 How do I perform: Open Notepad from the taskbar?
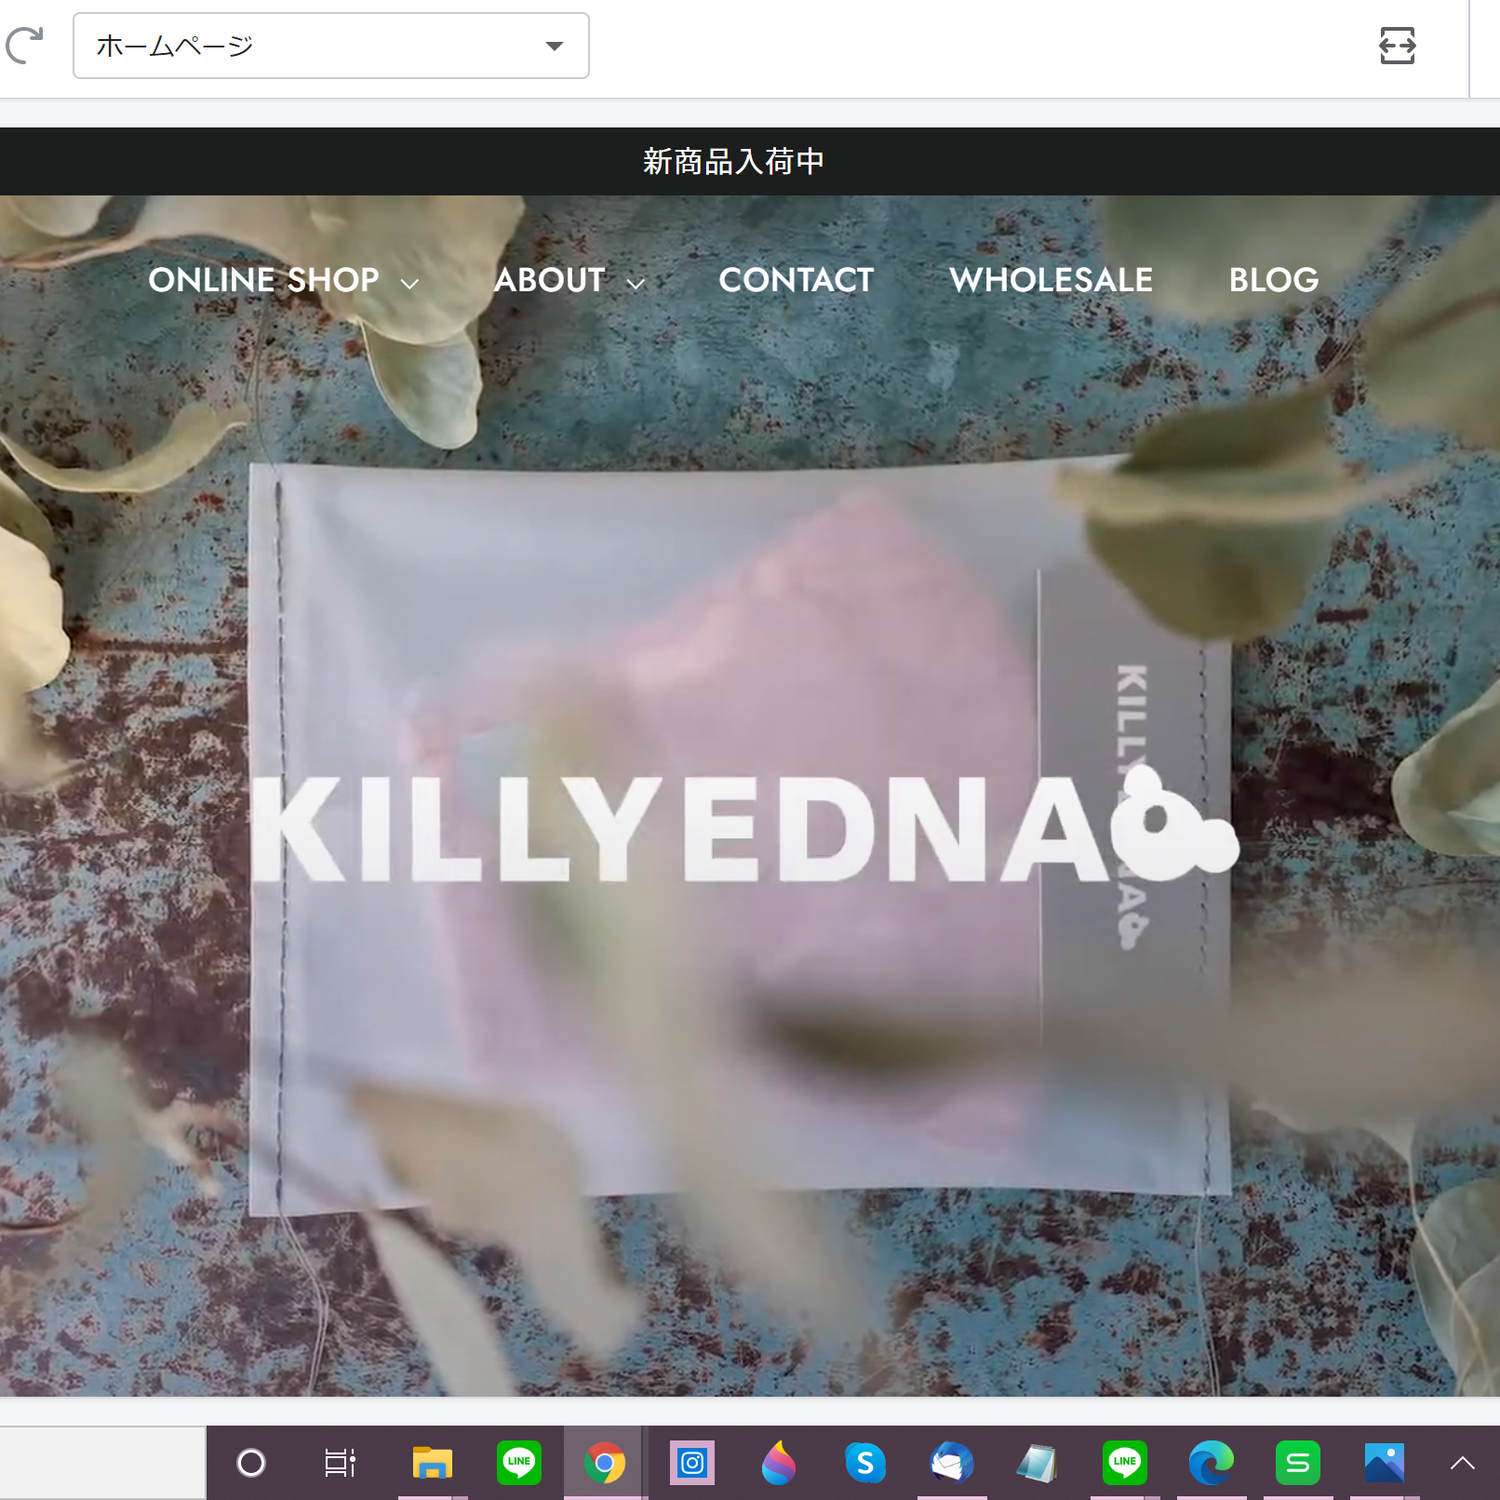(x=1038, y=1463)
